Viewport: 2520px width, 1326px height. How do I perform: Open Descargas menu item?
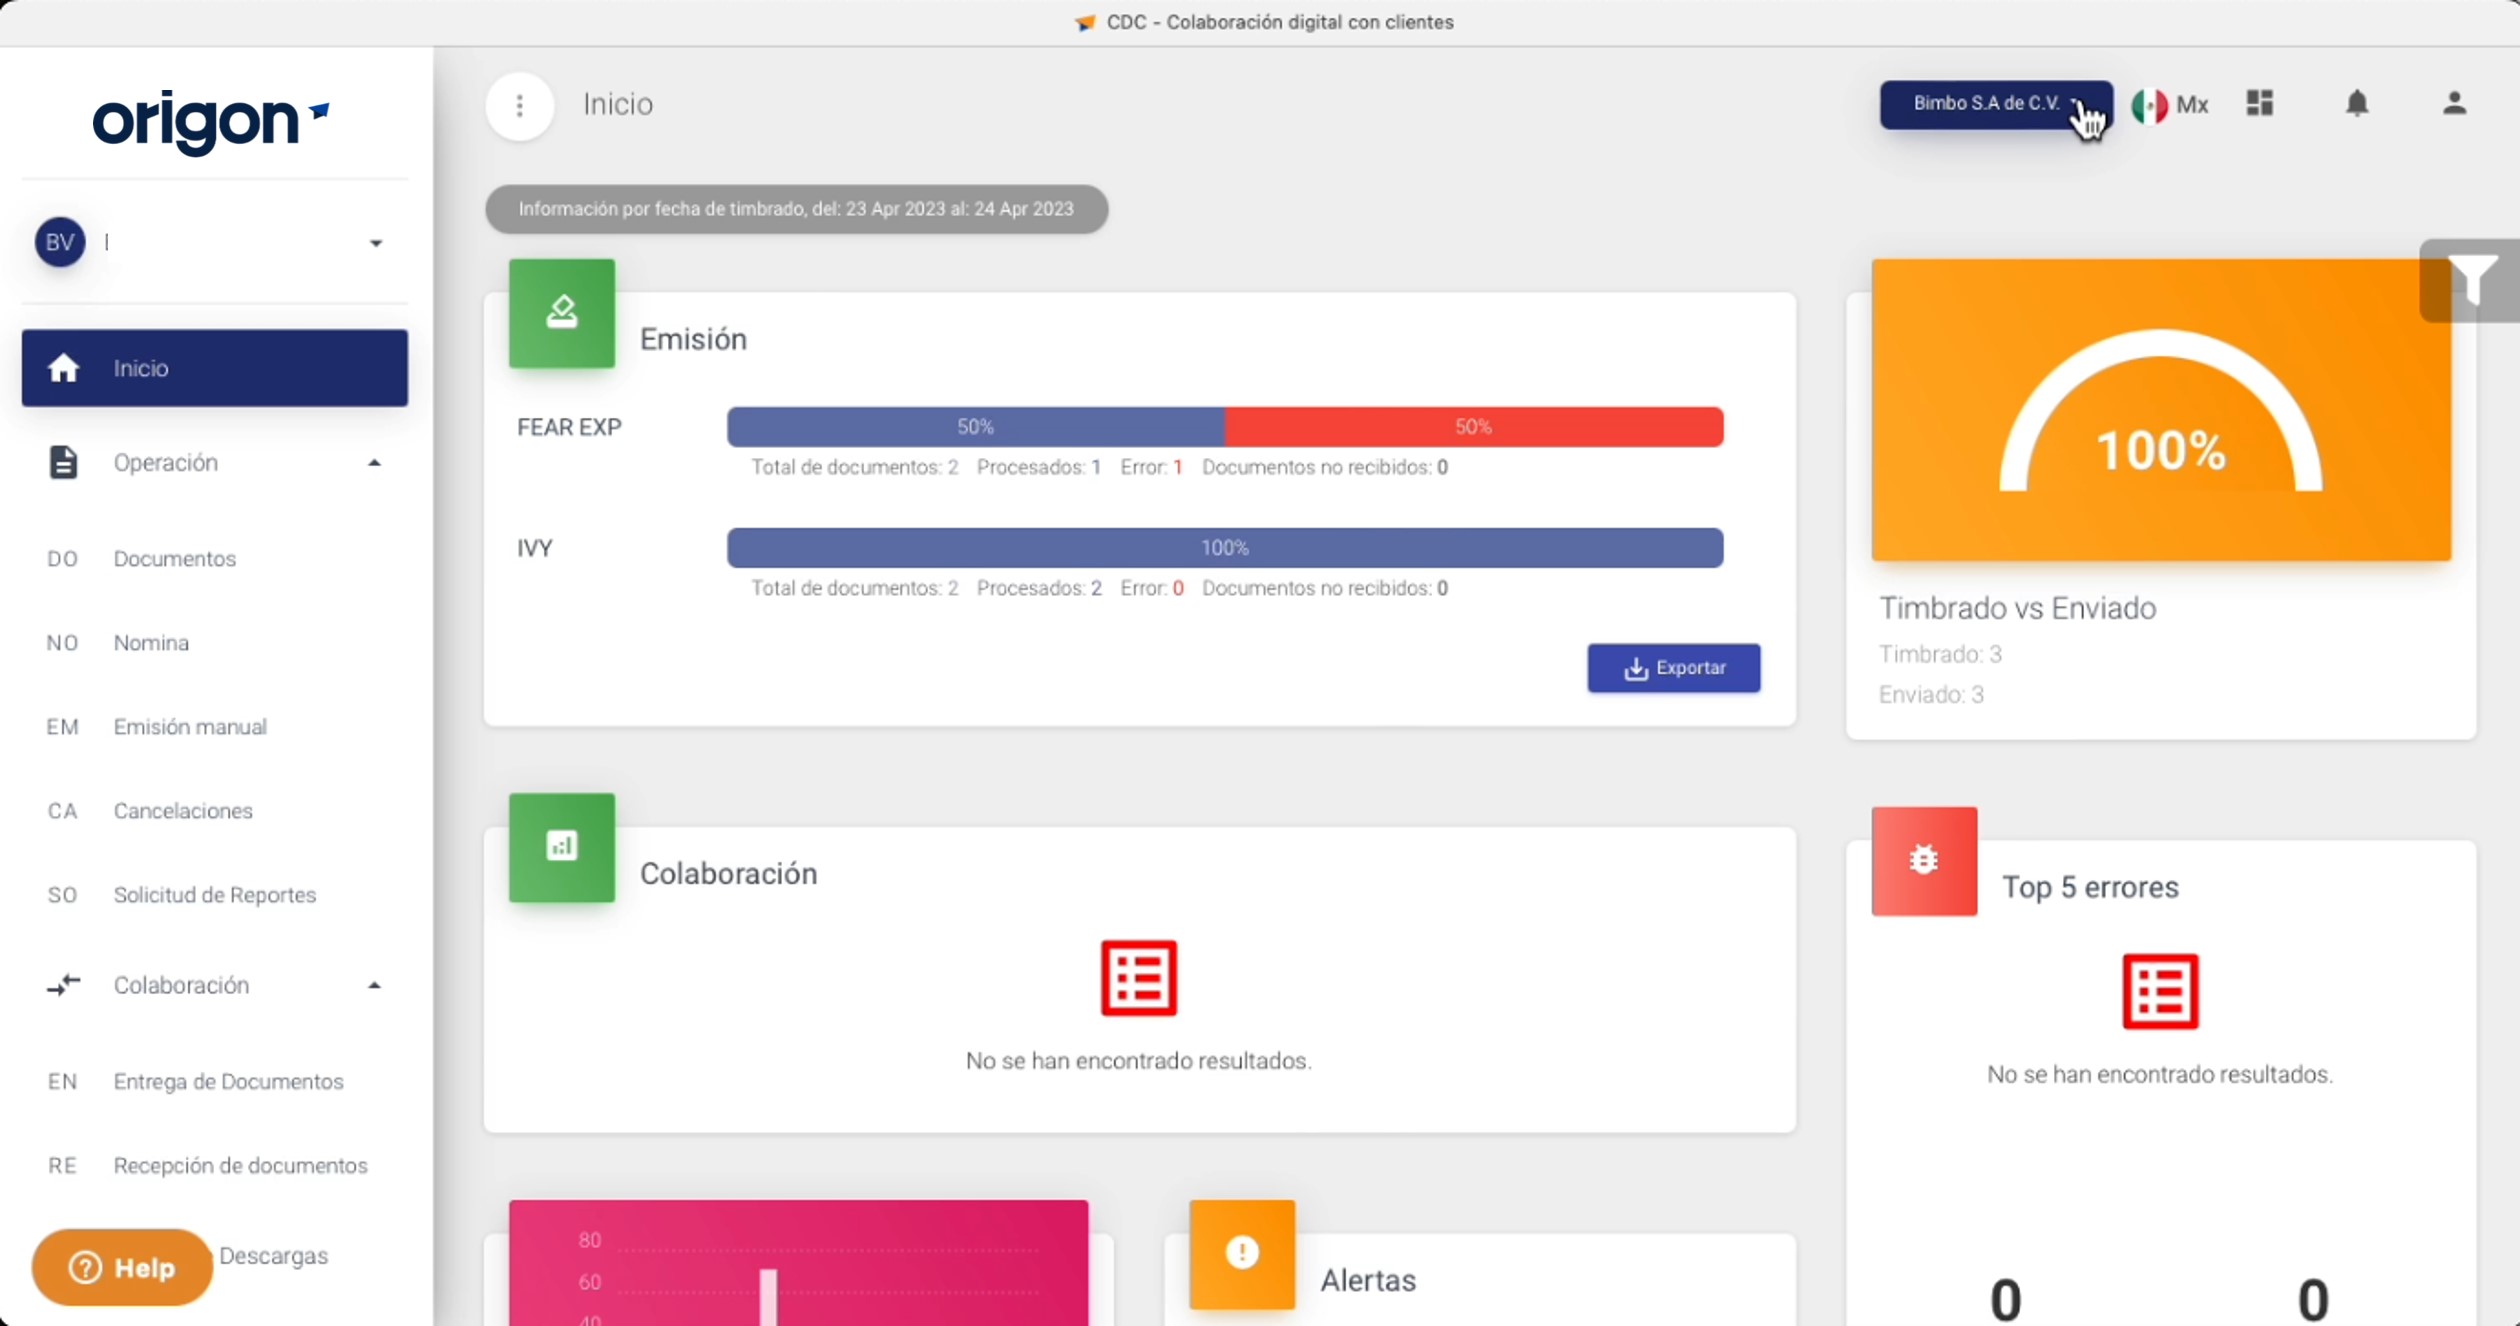pyautogui.click(x=274, y=1255)
